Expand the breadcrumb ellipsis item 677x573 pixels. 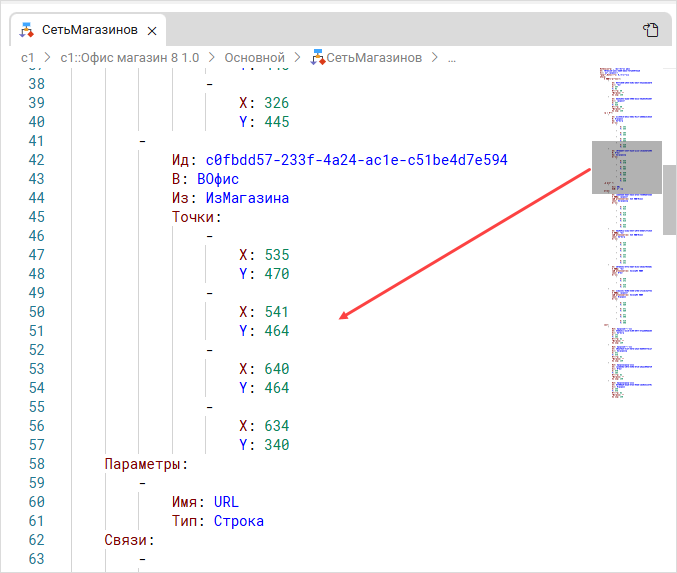(451, 58)
